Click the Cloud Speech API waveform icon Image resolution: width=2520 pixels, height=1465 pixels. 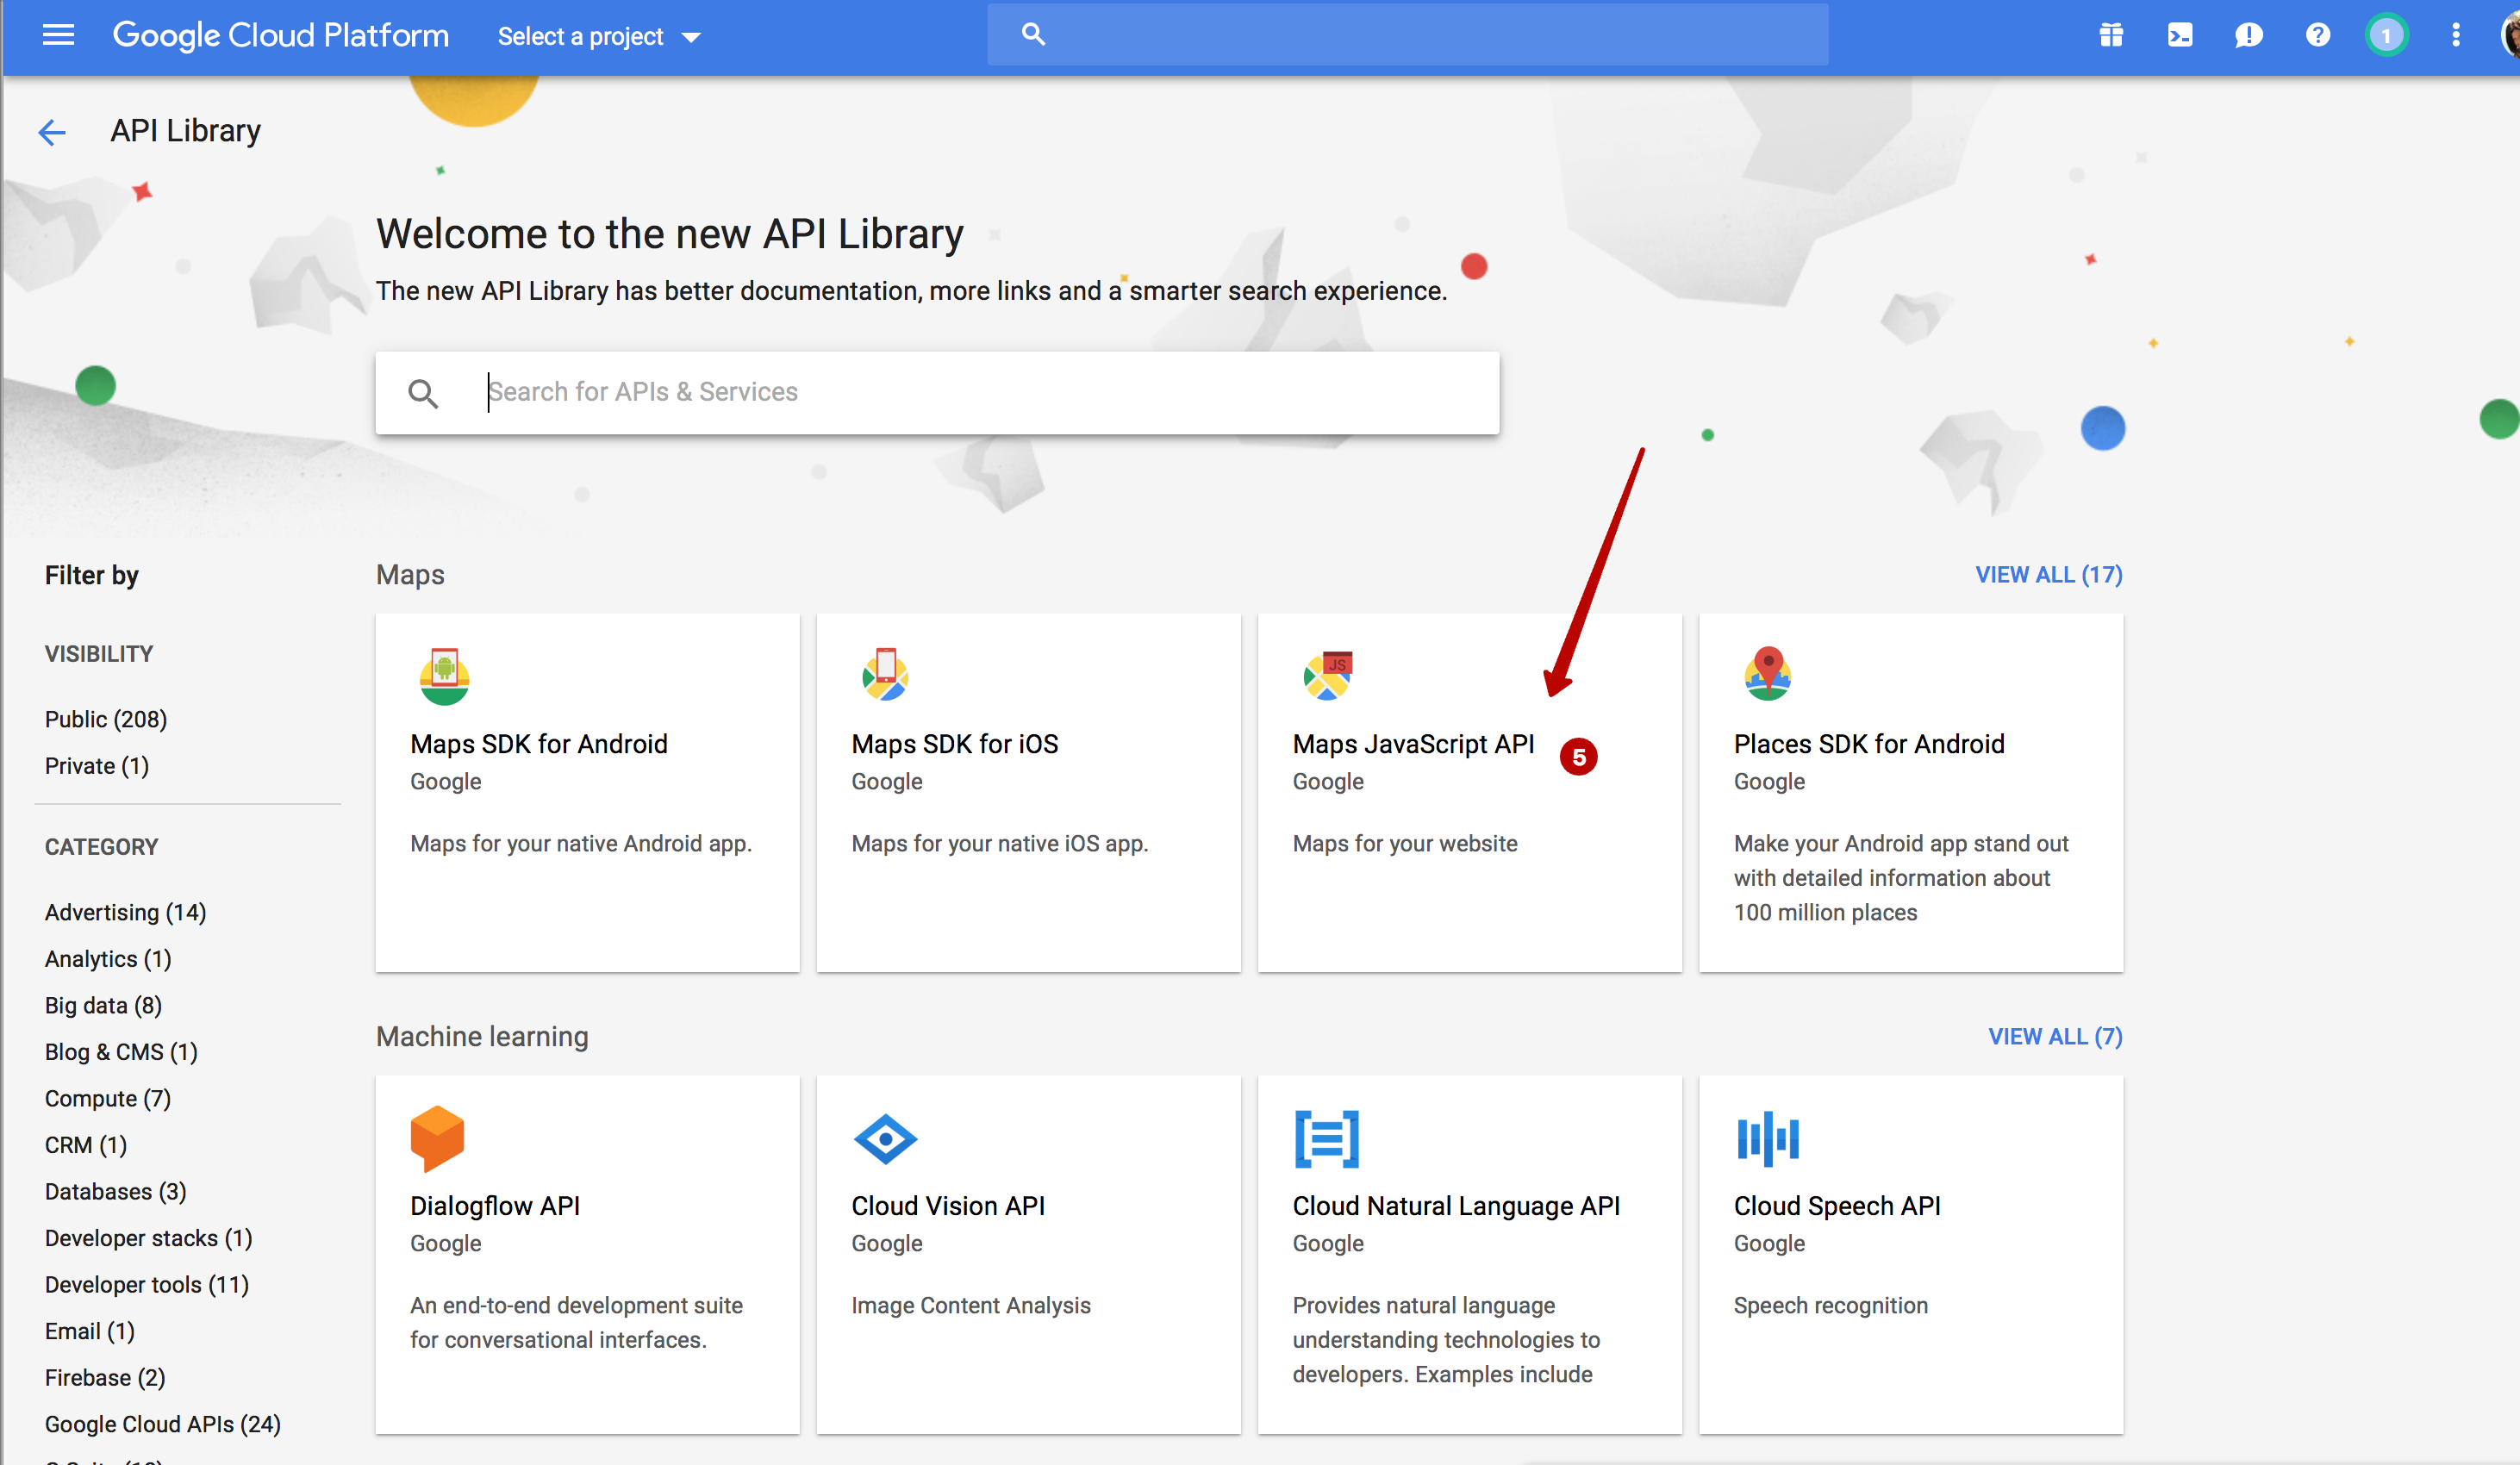[1767, 1139]
